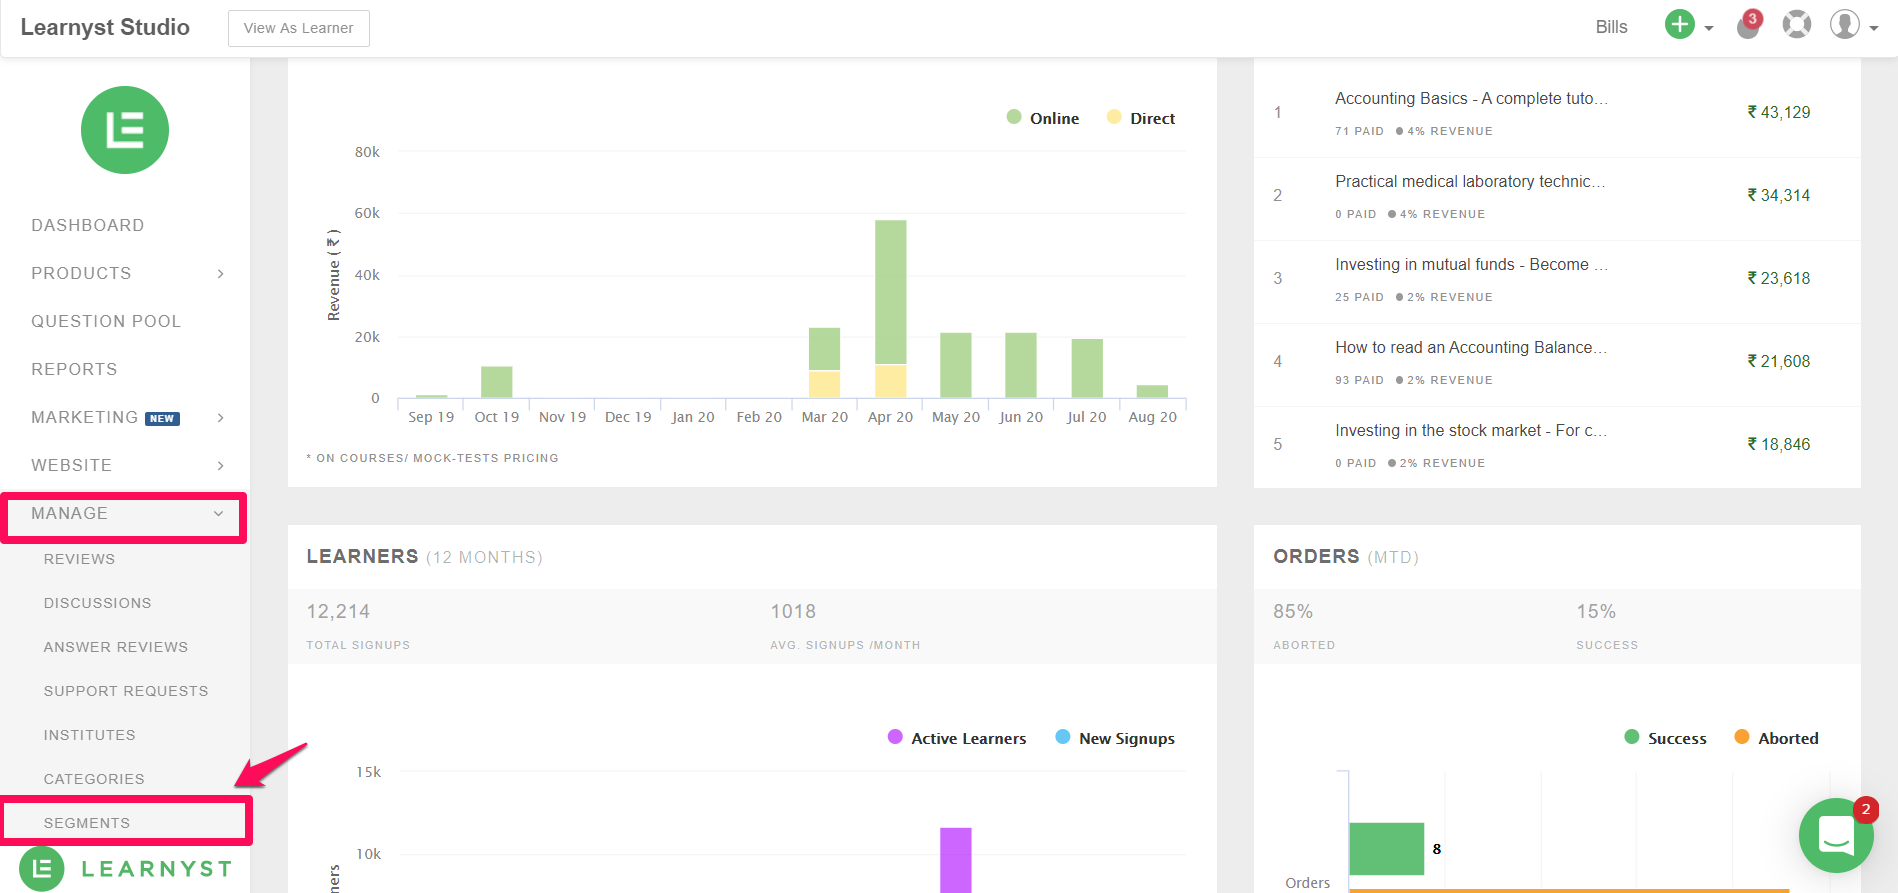Open Accounting Basics course row
This screenshot has height=893, width=1898.
[x=1557, y=113]
